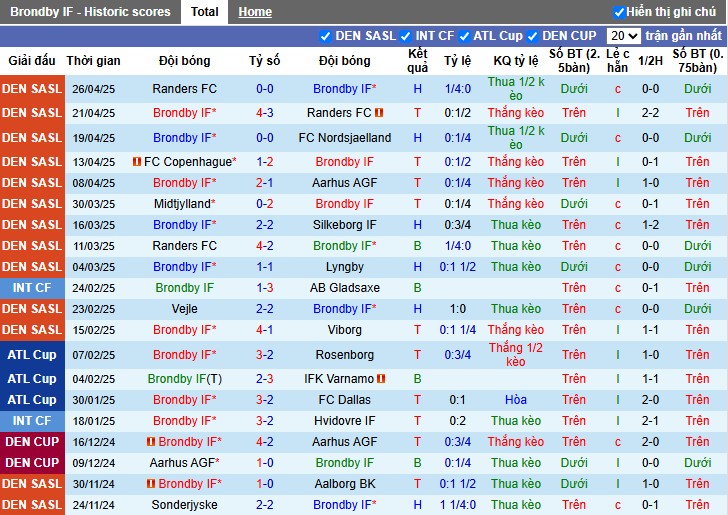Click the FC Dallas team name

(344, 400)
